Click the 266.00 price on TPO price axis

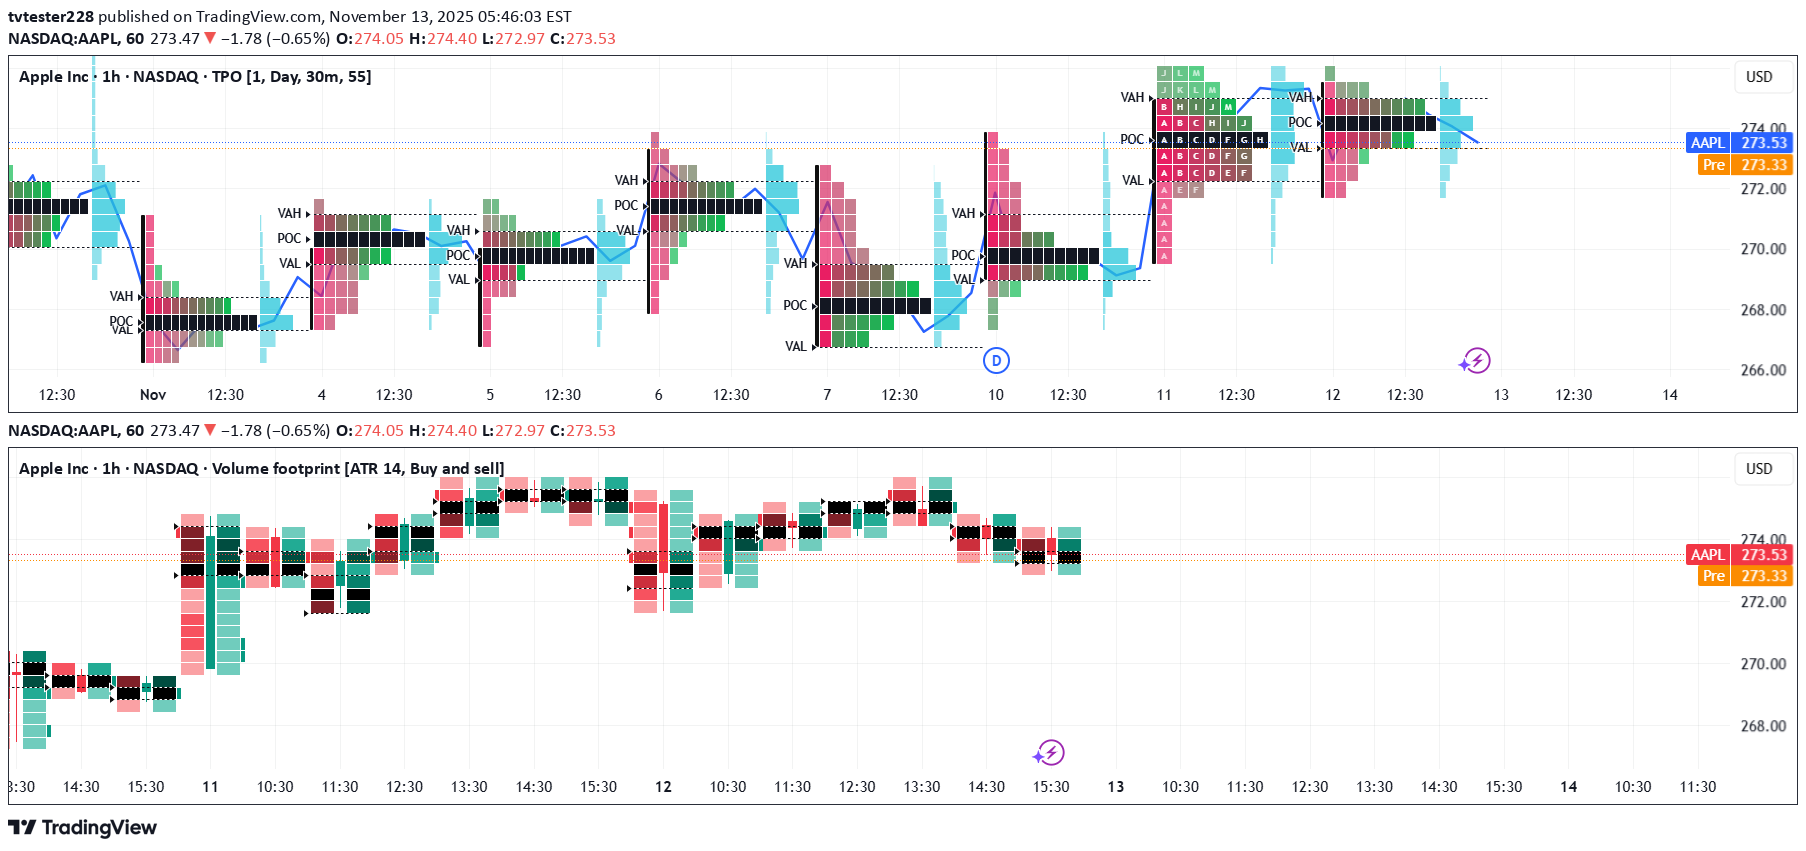1763,370
